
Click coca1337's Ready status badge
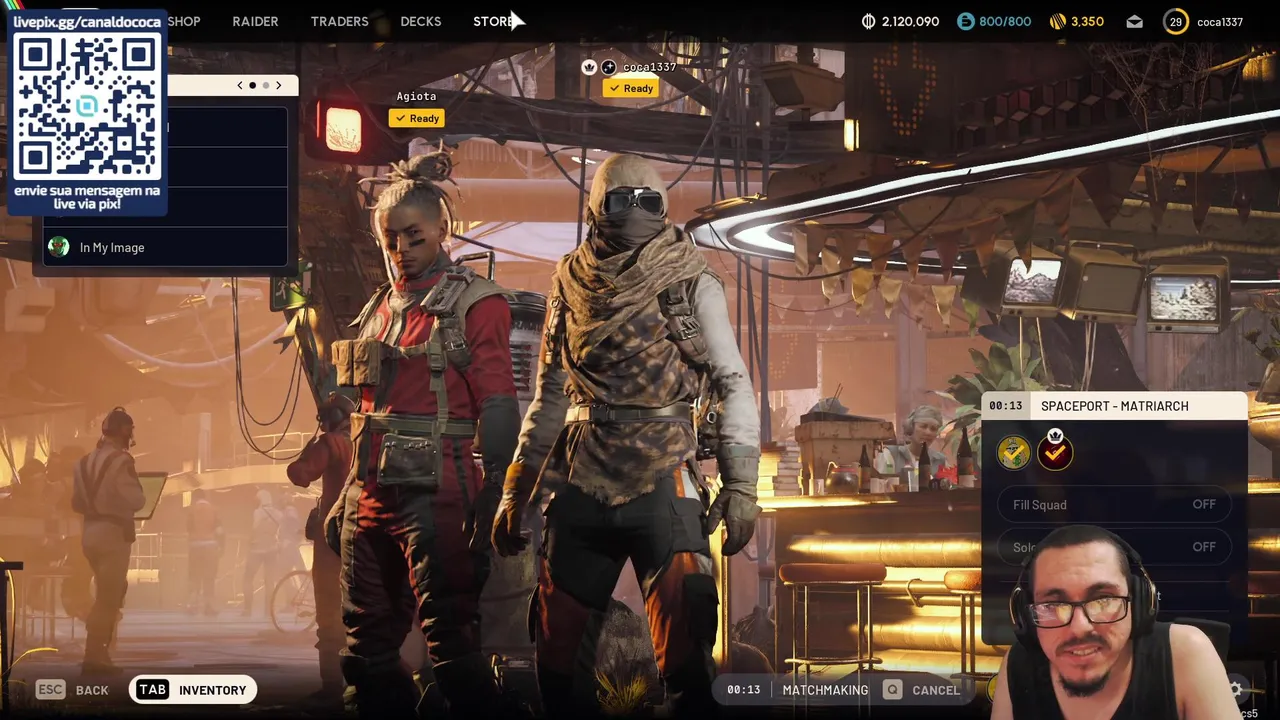point(631,88)
